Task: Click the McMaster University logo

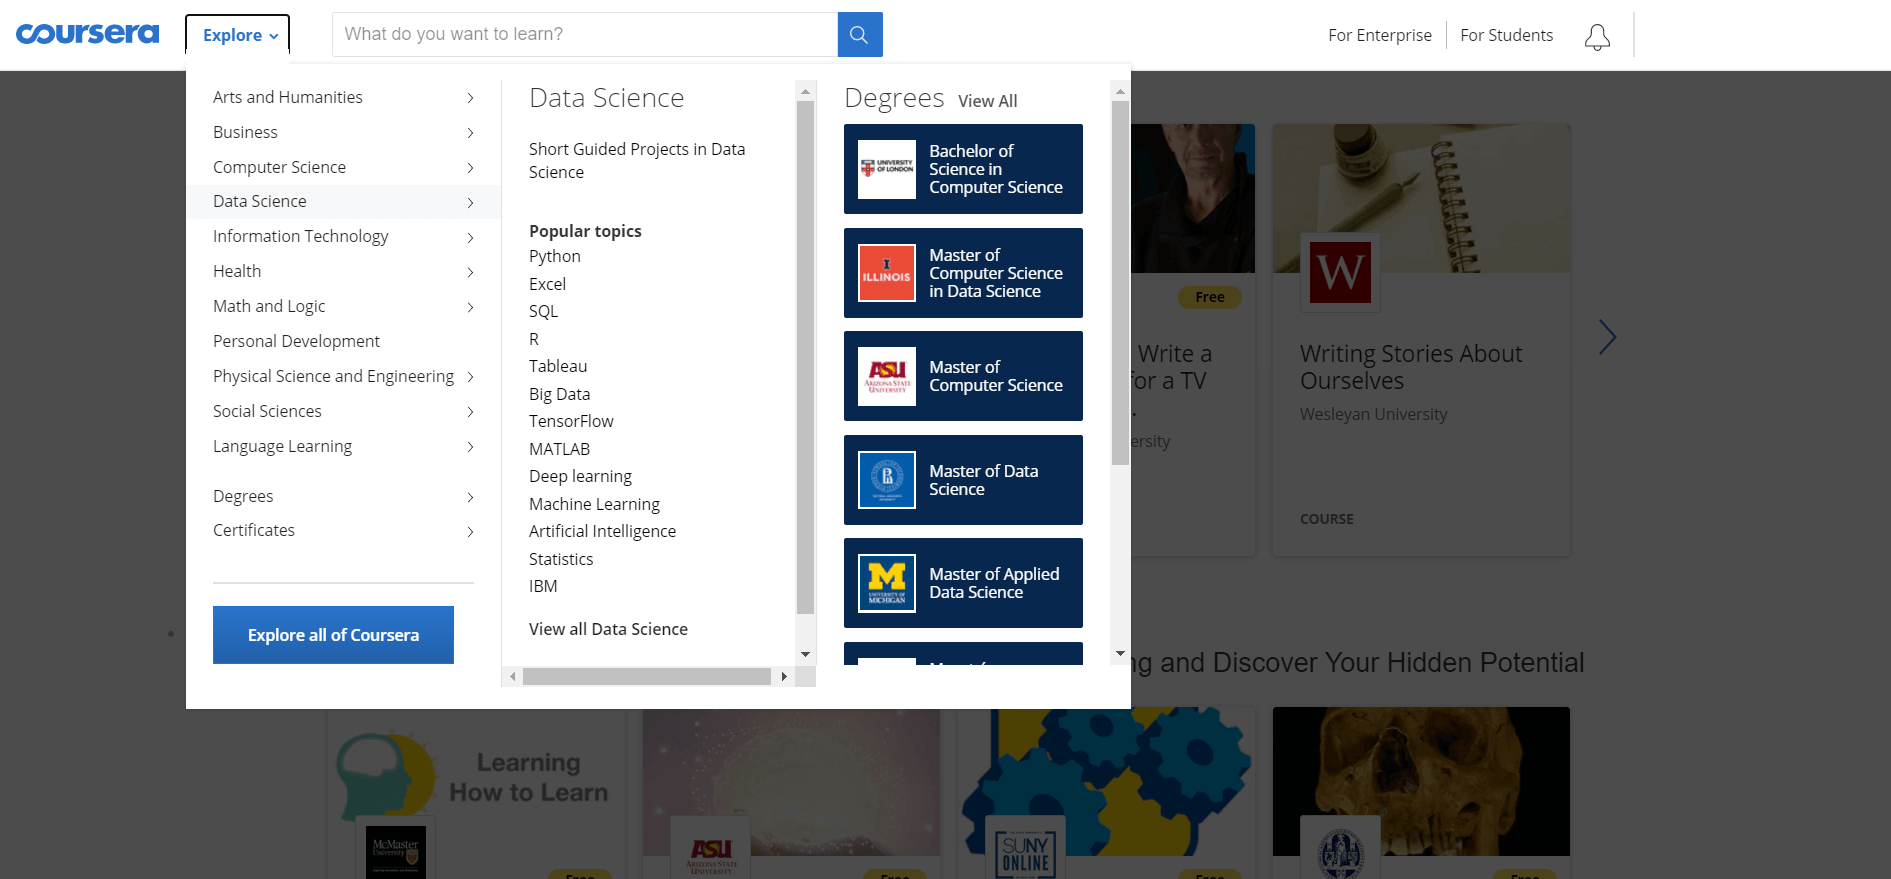Action: (396, 852)
